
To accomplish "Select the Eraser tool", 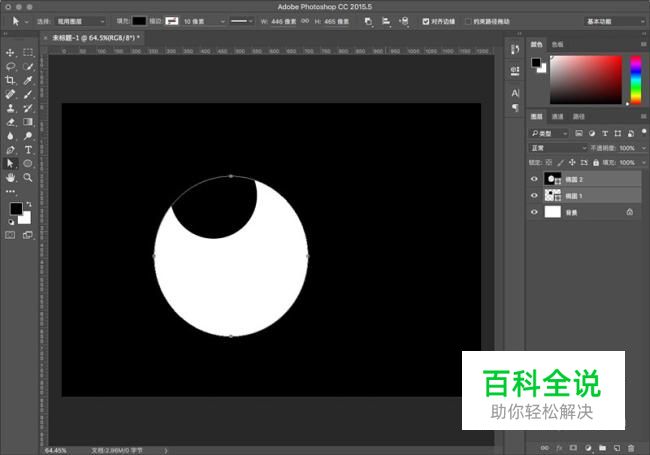I will (10, 122).
